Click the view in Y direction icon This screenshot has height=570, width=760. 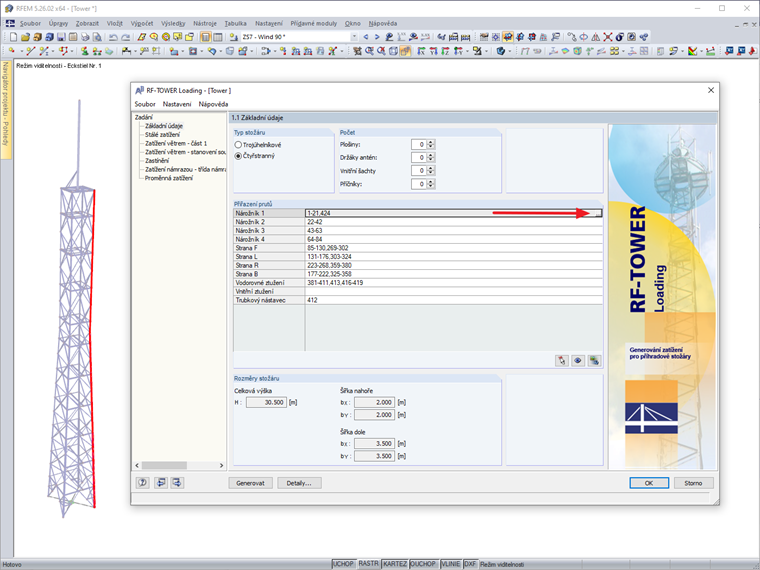pyautogui.click(x=433, y=50)
